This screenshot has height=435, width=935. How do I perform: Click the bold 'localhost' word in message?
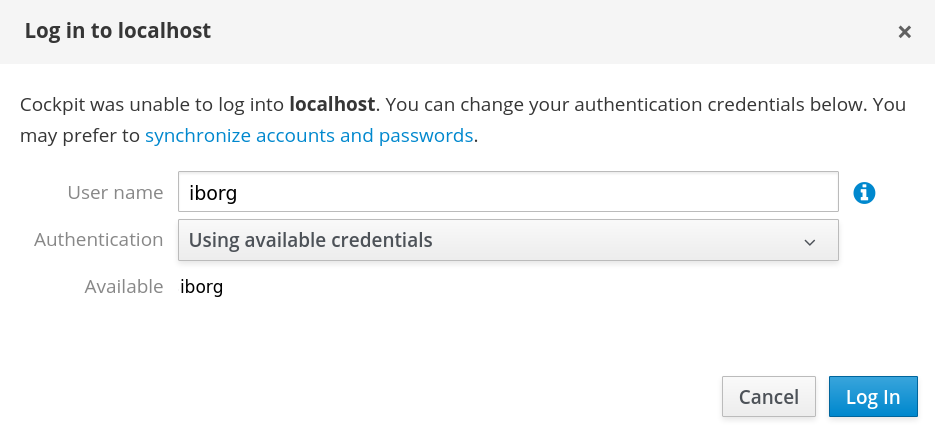pyautogui.click(x=332, y=104)
